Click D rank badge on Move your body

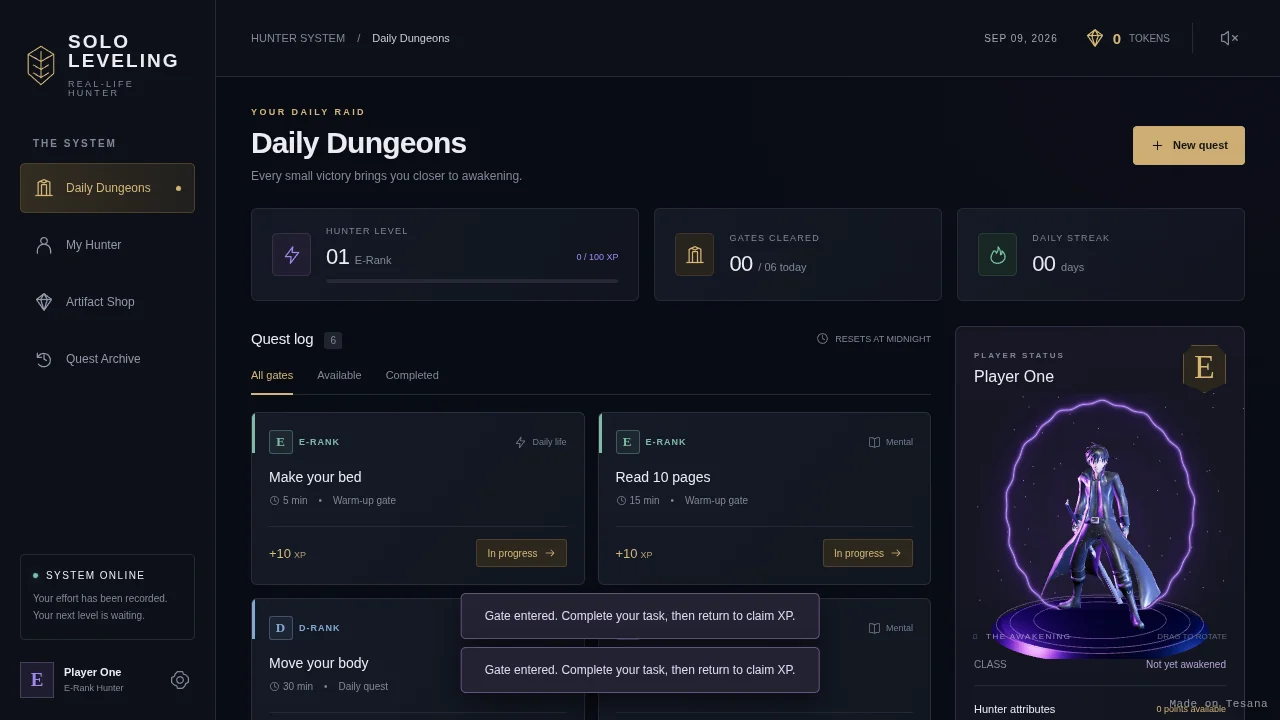[x=281, y=628]
